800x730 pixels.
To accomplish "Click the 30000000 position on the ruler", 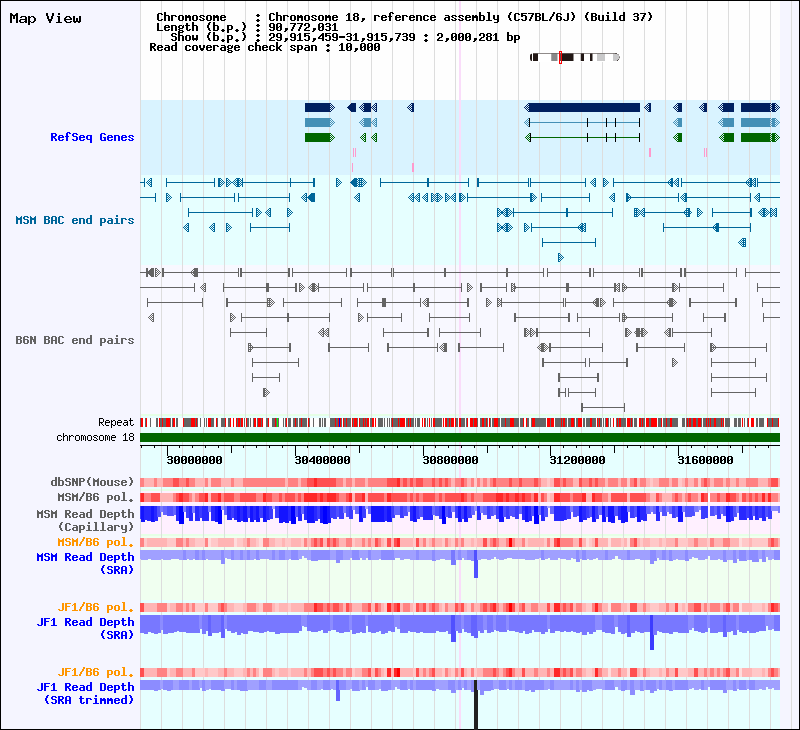I will tap(194, 460).
